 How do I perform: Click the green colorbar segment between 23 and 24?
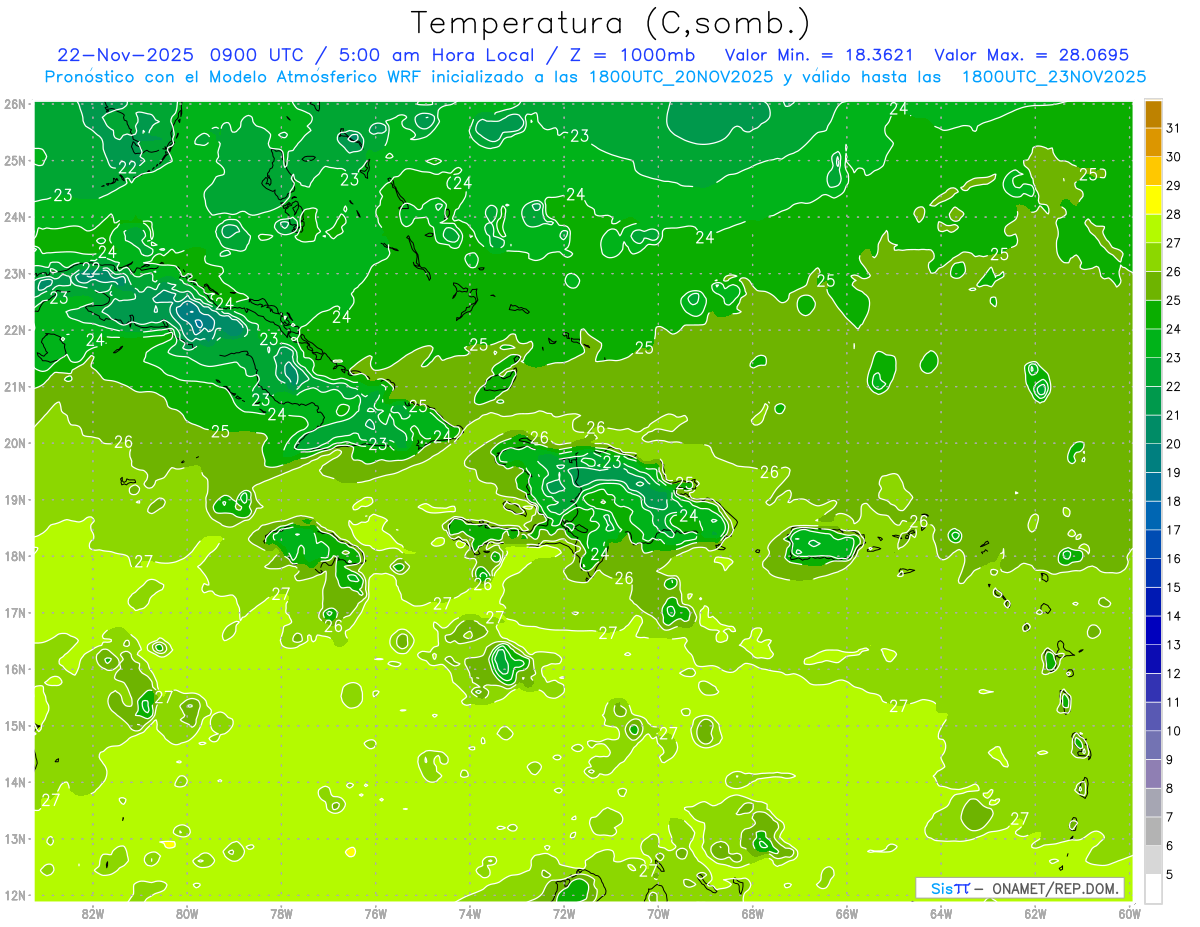[1153, 343]
